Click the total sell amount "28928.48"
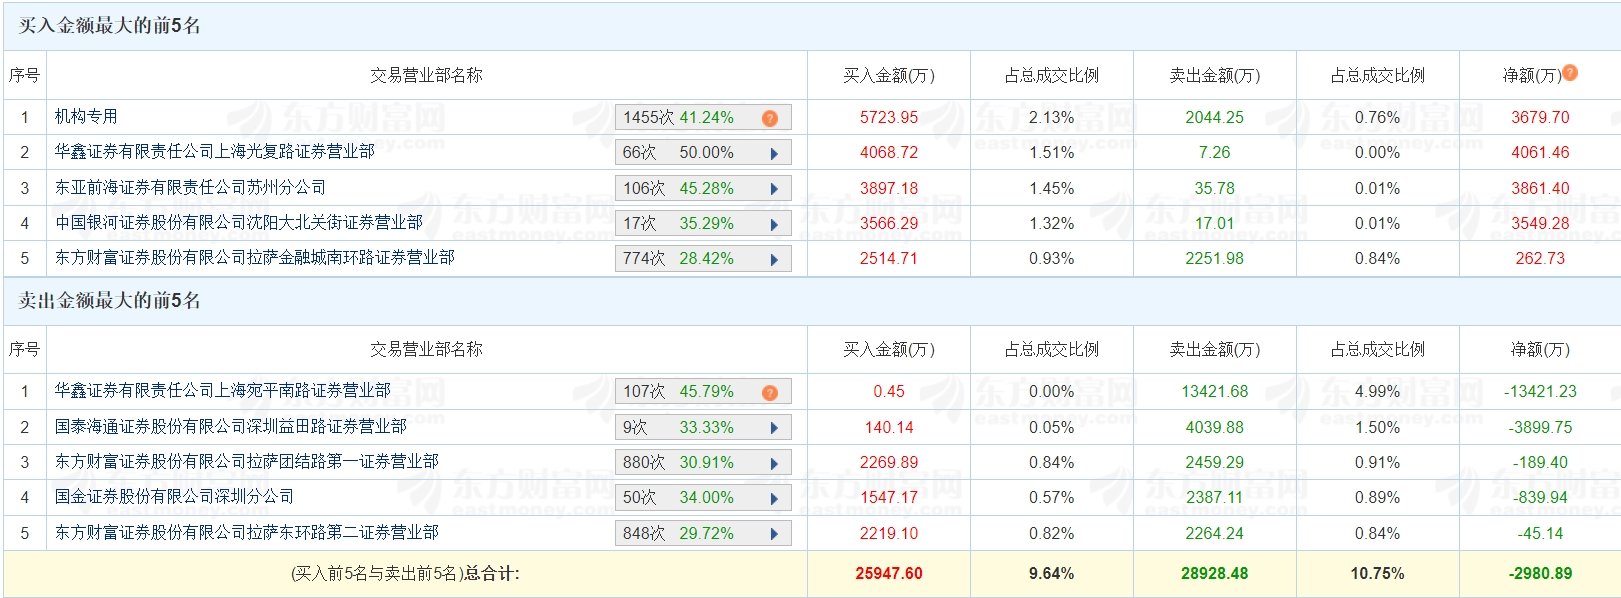The image size is (1621, 598). [1215, 574]
